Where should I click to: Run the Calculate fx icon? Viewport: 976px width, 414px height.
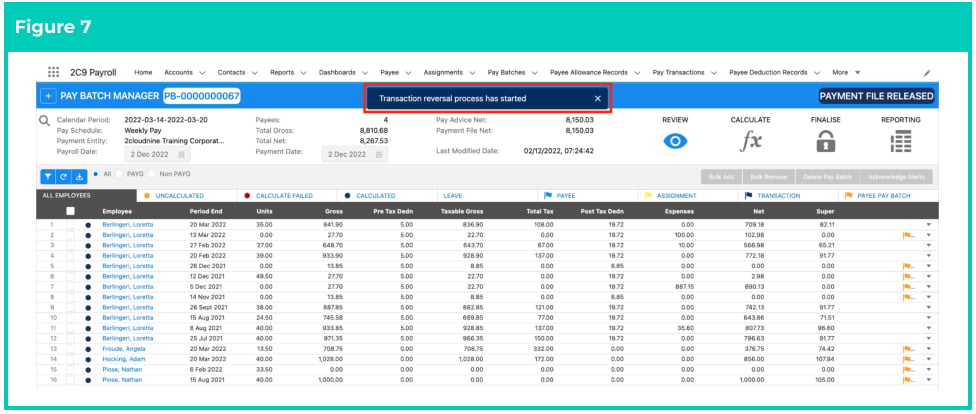[x=750, y=142]
